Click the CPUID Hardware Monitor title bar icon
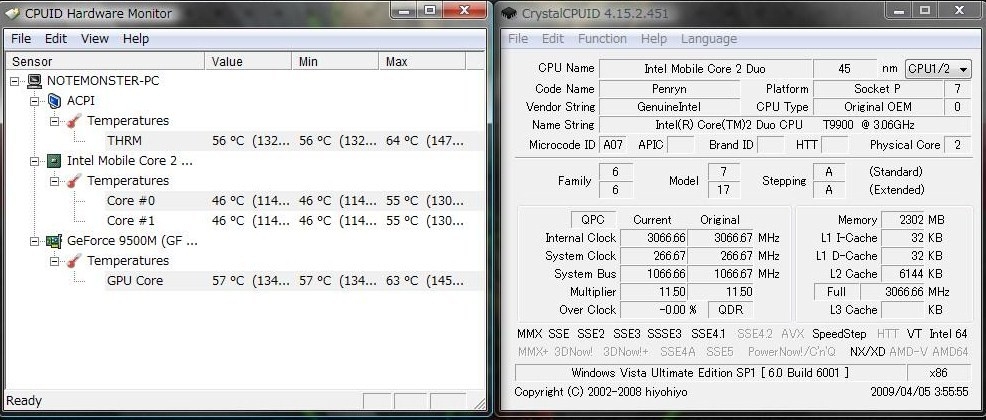The height and width of the screenshot is (420, 986). click(x=12, y=13)
